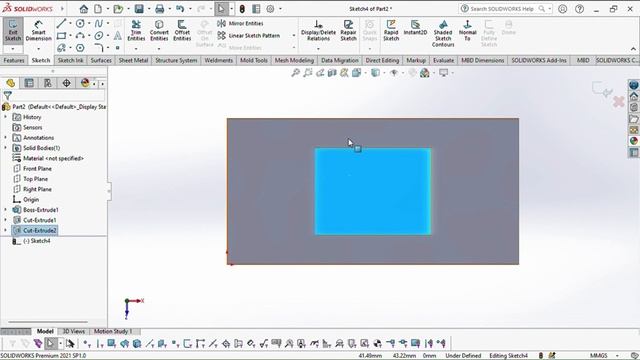Click Repair Sketch
This screenshot has width=640, height=360.
click(x=349, y=30)
